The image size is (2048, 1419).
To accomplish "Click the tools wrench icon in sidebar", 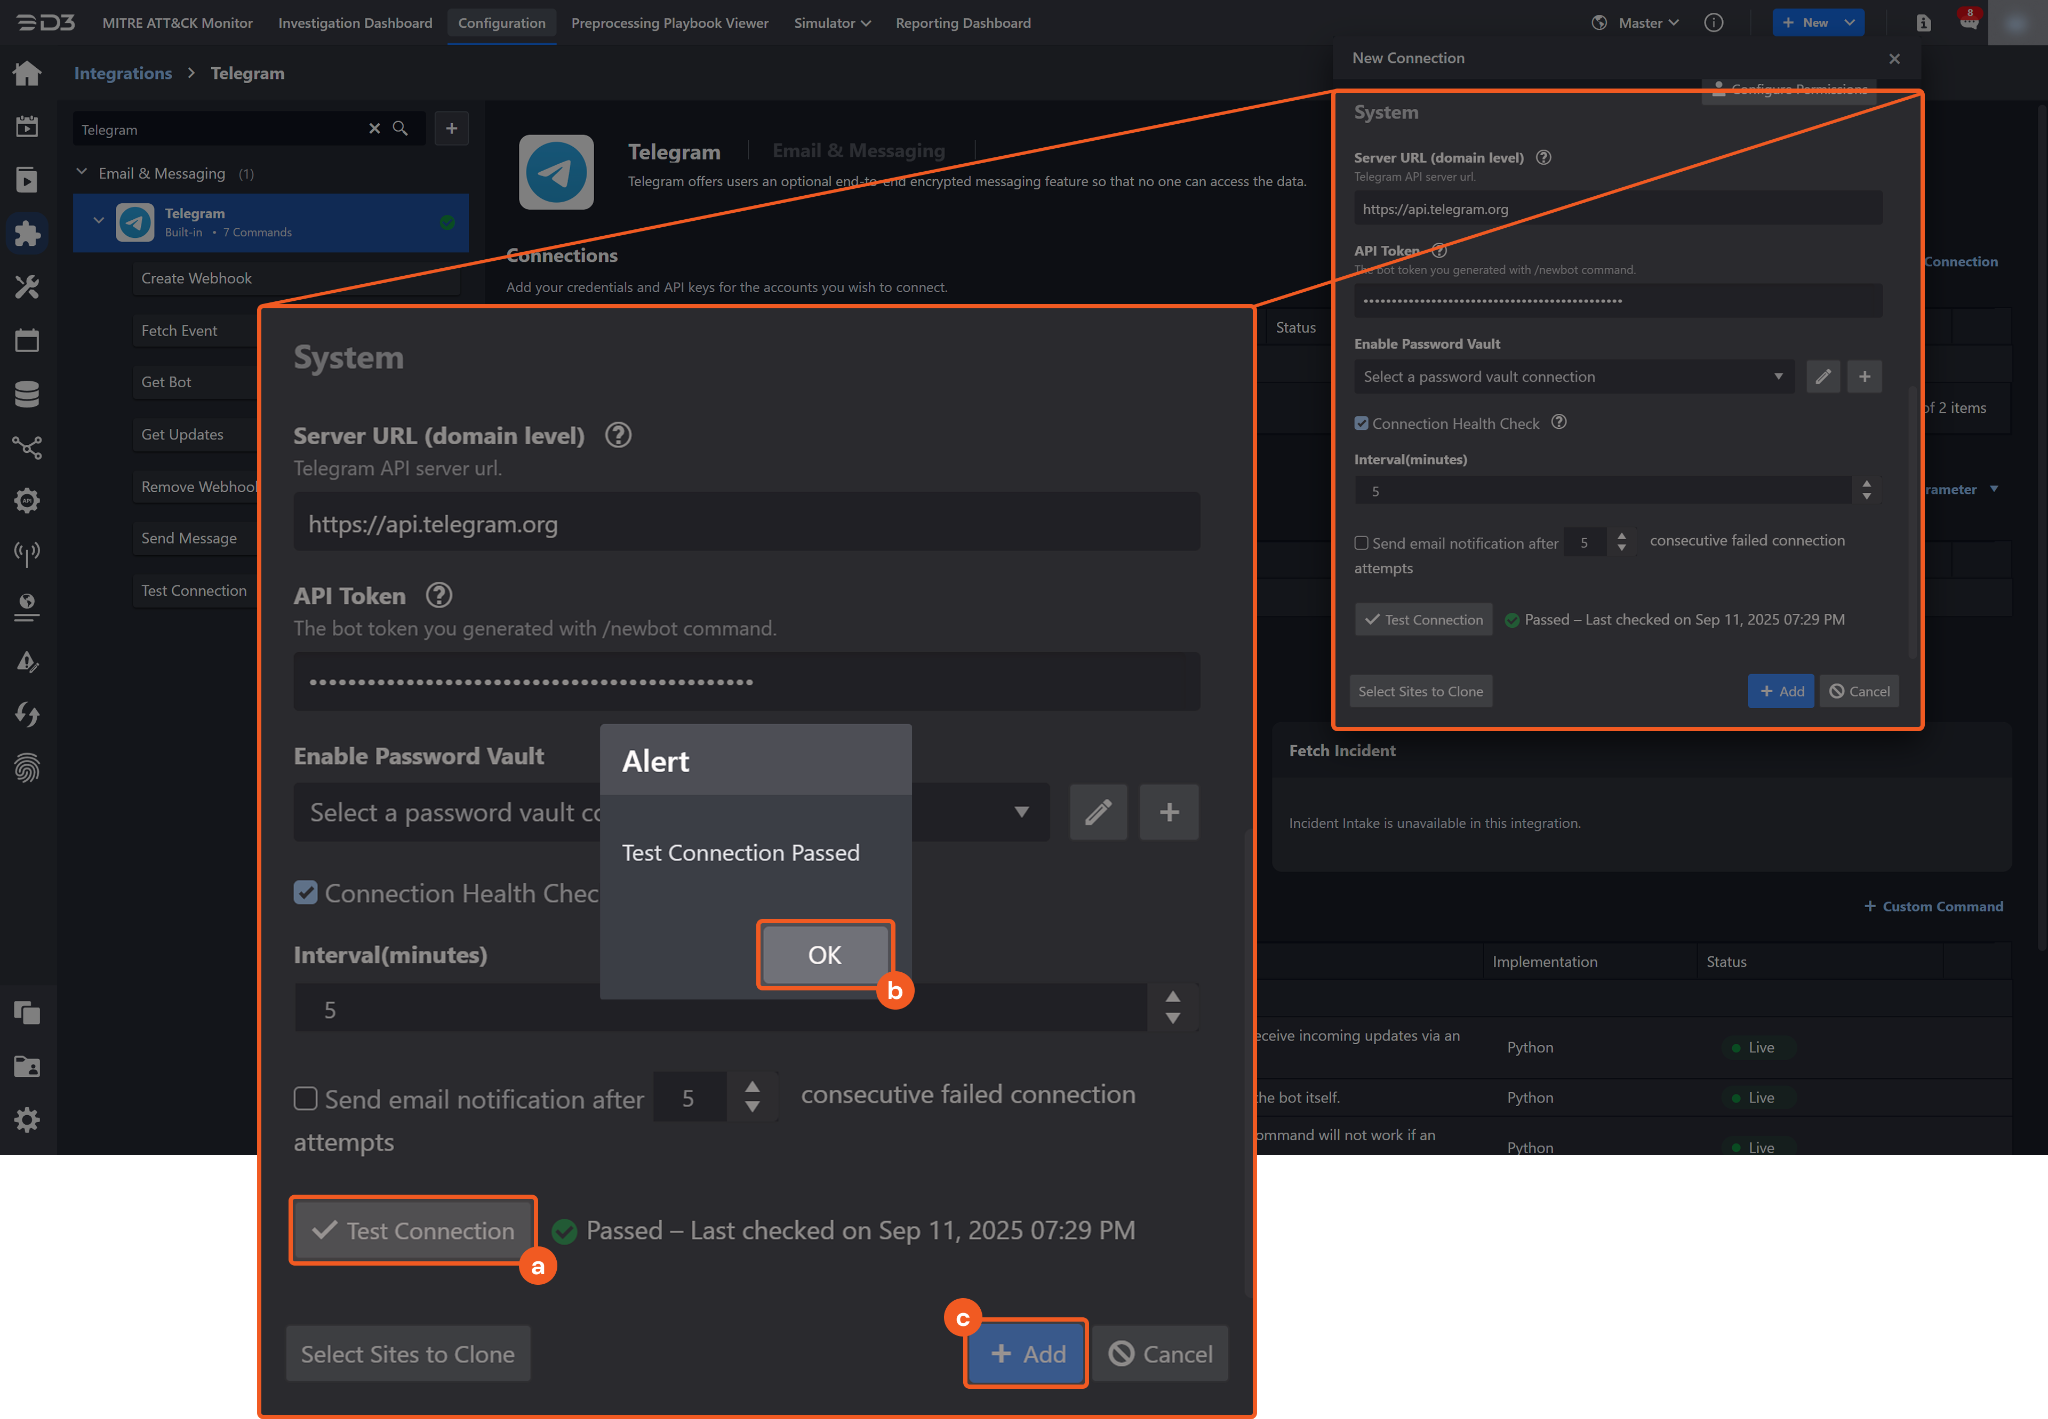I will (x=27, y=287).
